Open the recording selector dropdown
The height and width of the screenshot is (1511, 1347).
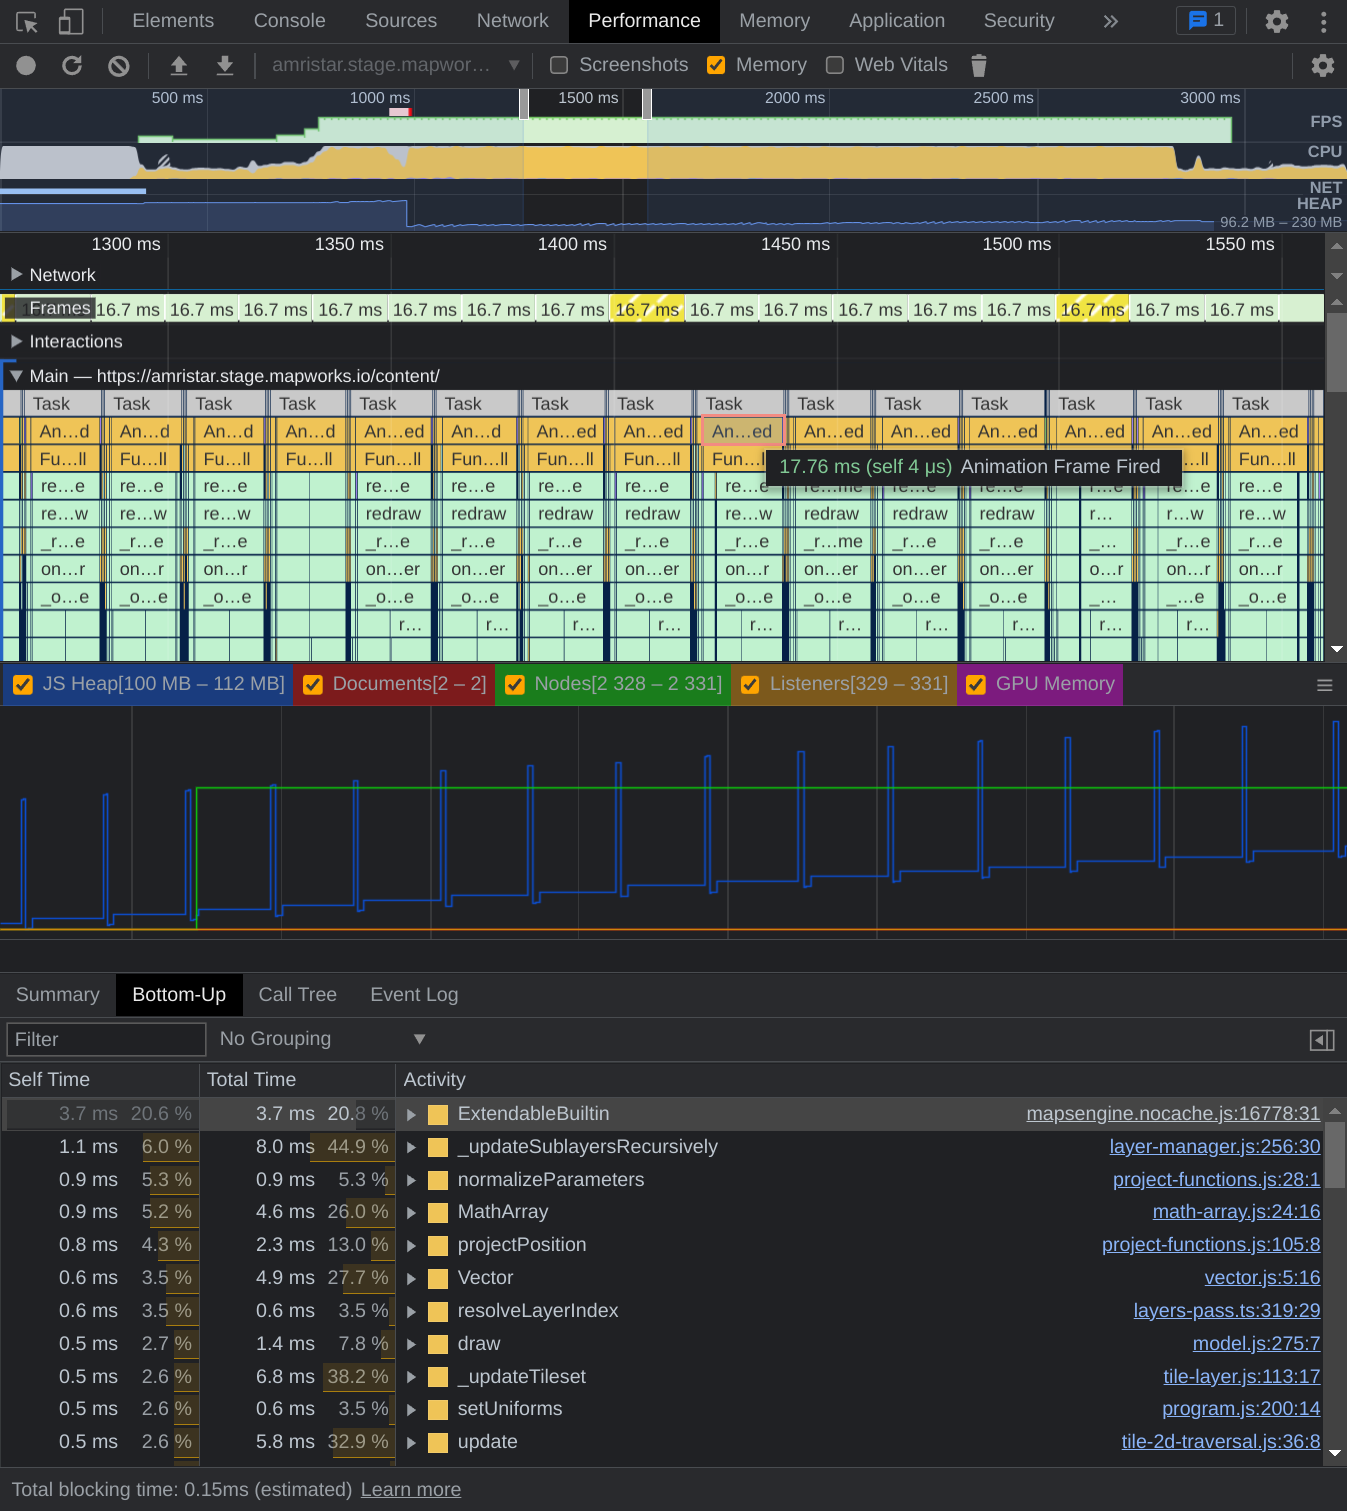(395, 65)
